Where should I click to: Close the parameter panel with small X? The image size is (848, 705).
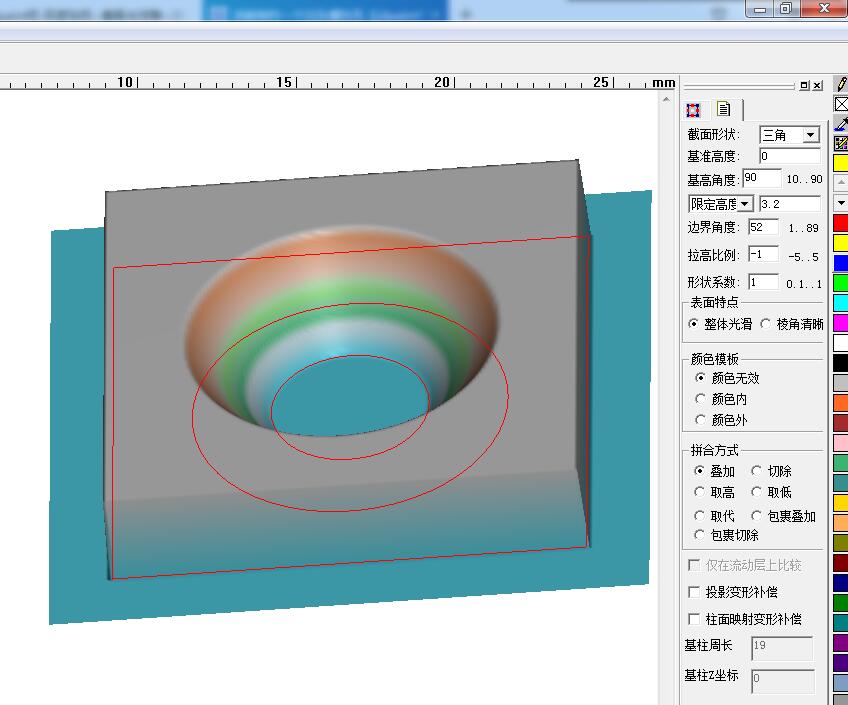point(817,85)
